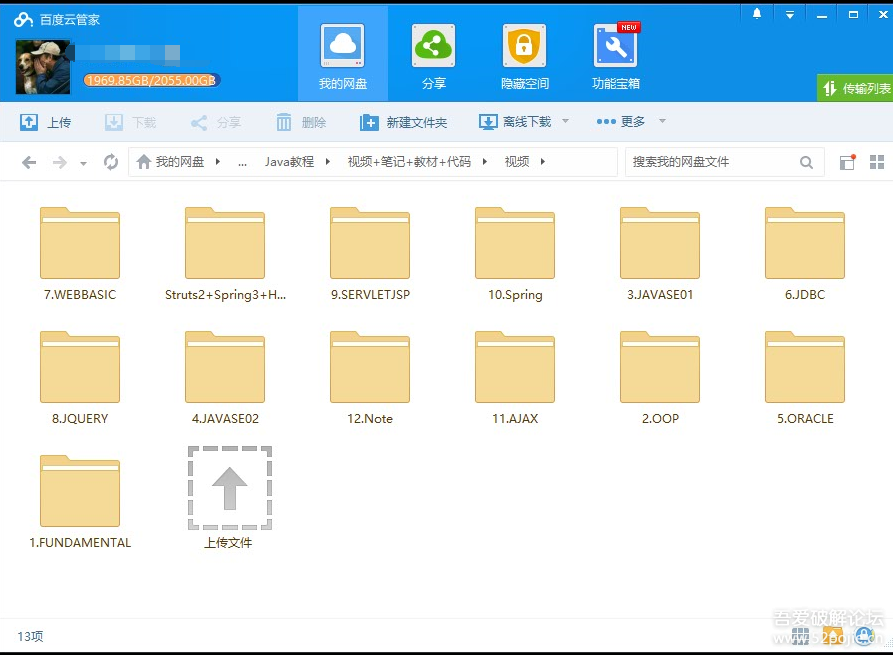Open the 隐藏空间 tab
This screenshot has width=893, height=655.
tap(524, 56)
